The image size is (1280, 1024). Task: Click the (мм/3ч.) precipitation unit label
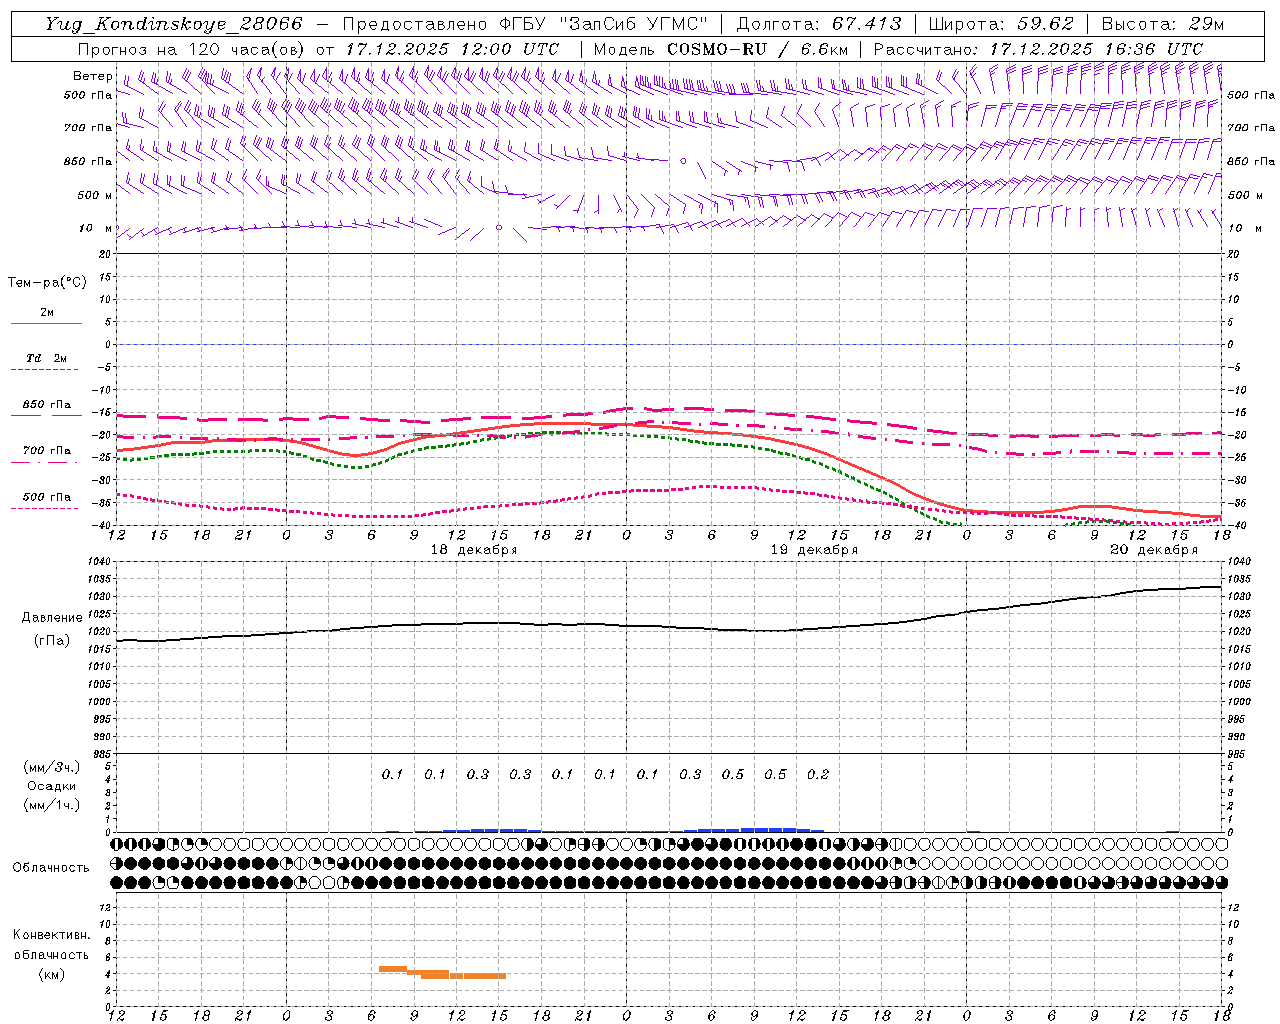[x=52, y=768]
